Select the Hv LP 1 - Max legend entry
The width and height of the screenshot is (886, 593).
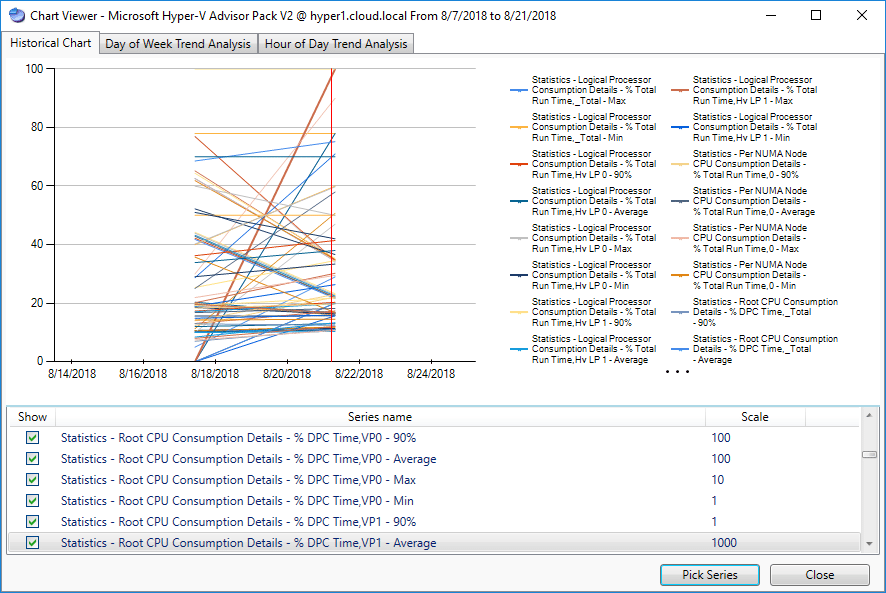(x=755, y=90)
